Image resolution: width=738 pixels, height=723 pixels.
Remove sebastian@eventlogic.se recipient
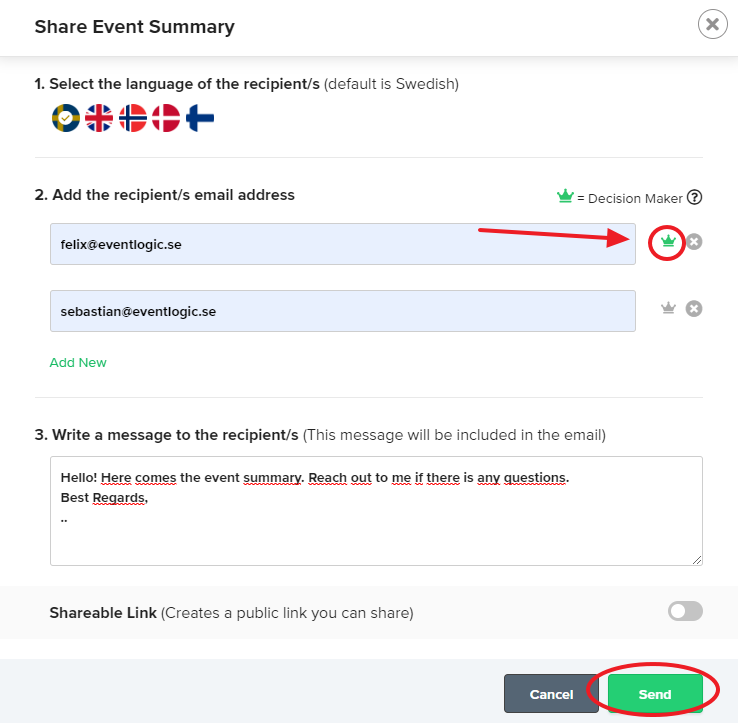click(694, 309)
